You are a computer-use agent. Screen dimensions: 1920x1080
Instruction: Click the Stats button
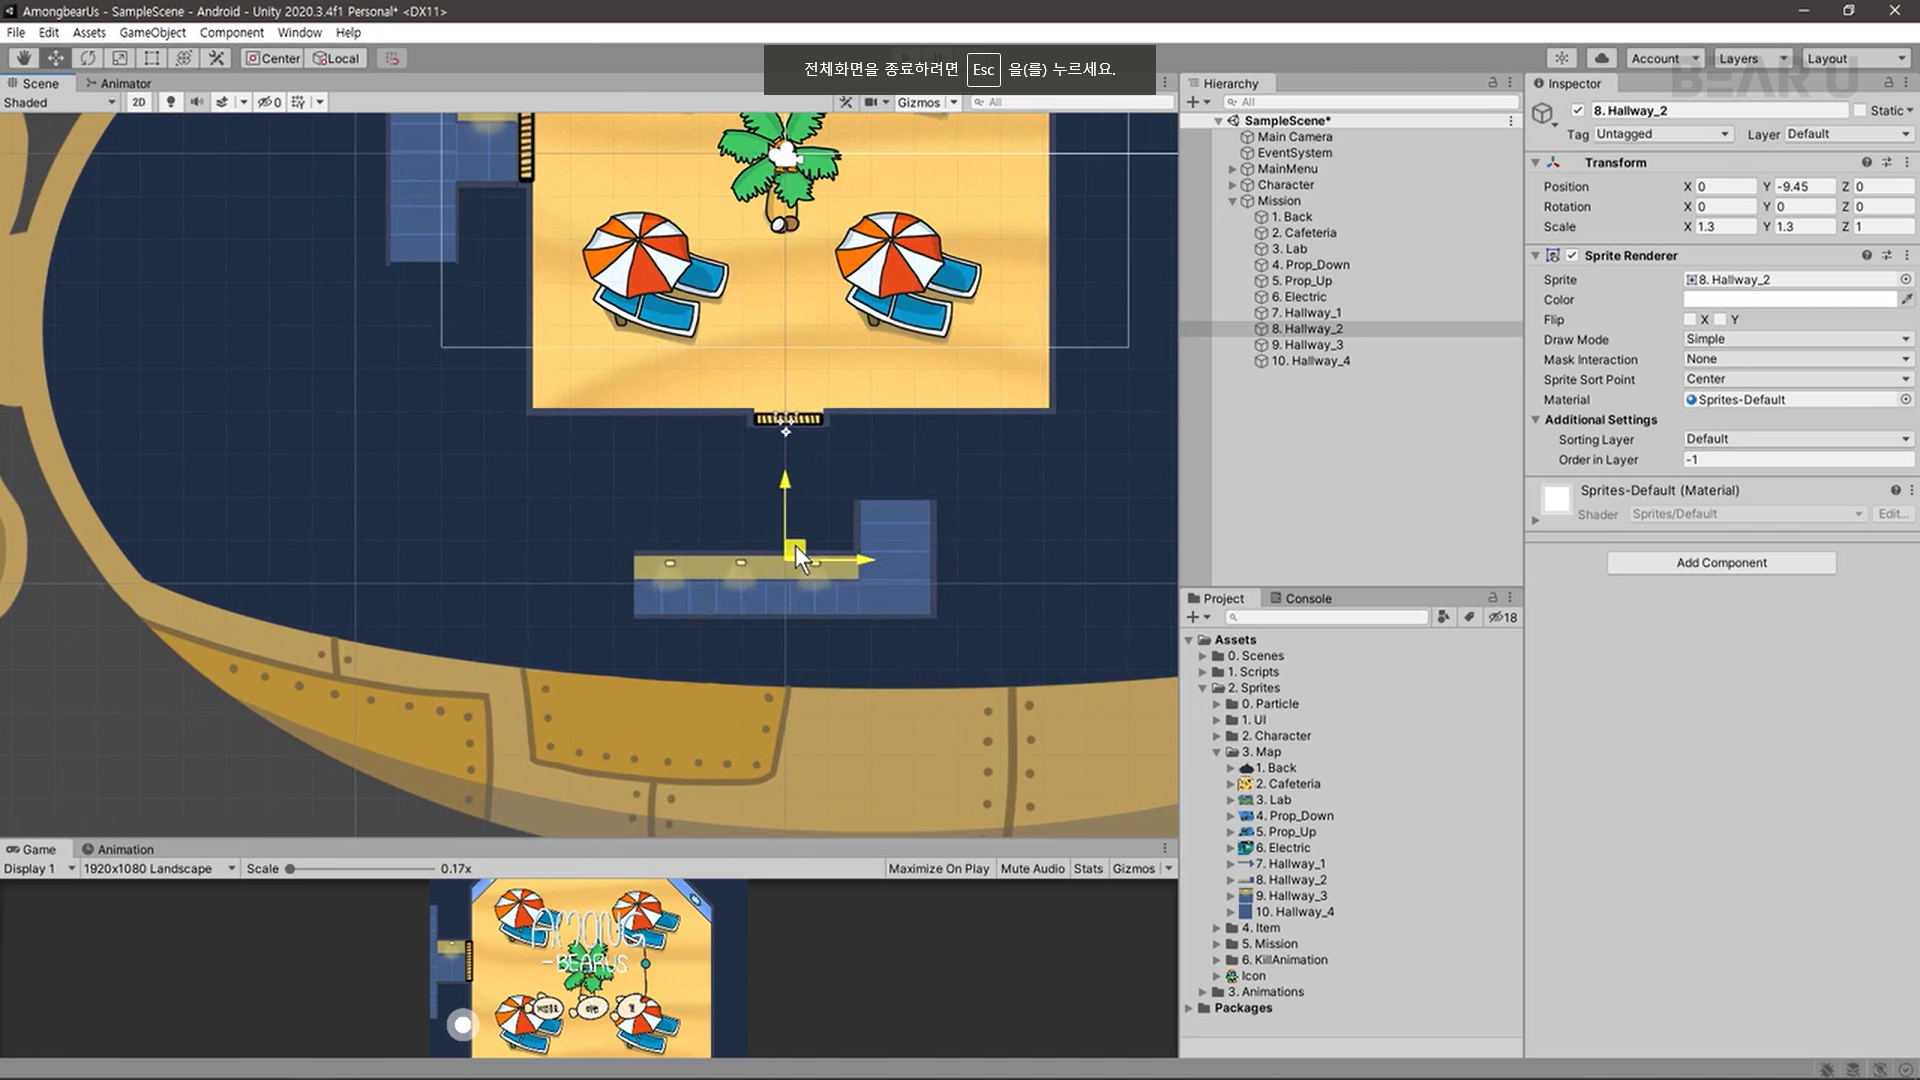coord(1088,868)
